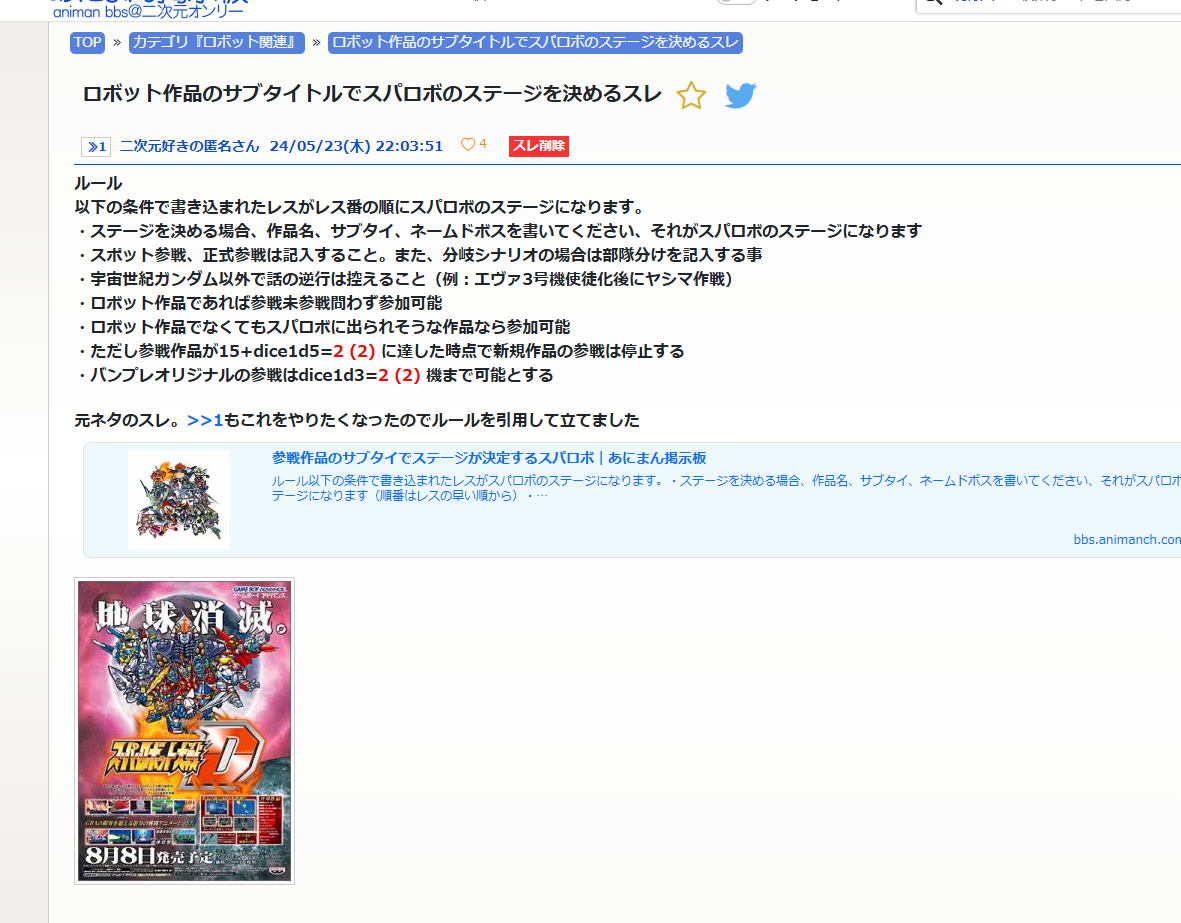Like post 1 with the heart icon
The width and height of the screenshot is (1181, 923).
pyautogui.click(x=468, y=145)
